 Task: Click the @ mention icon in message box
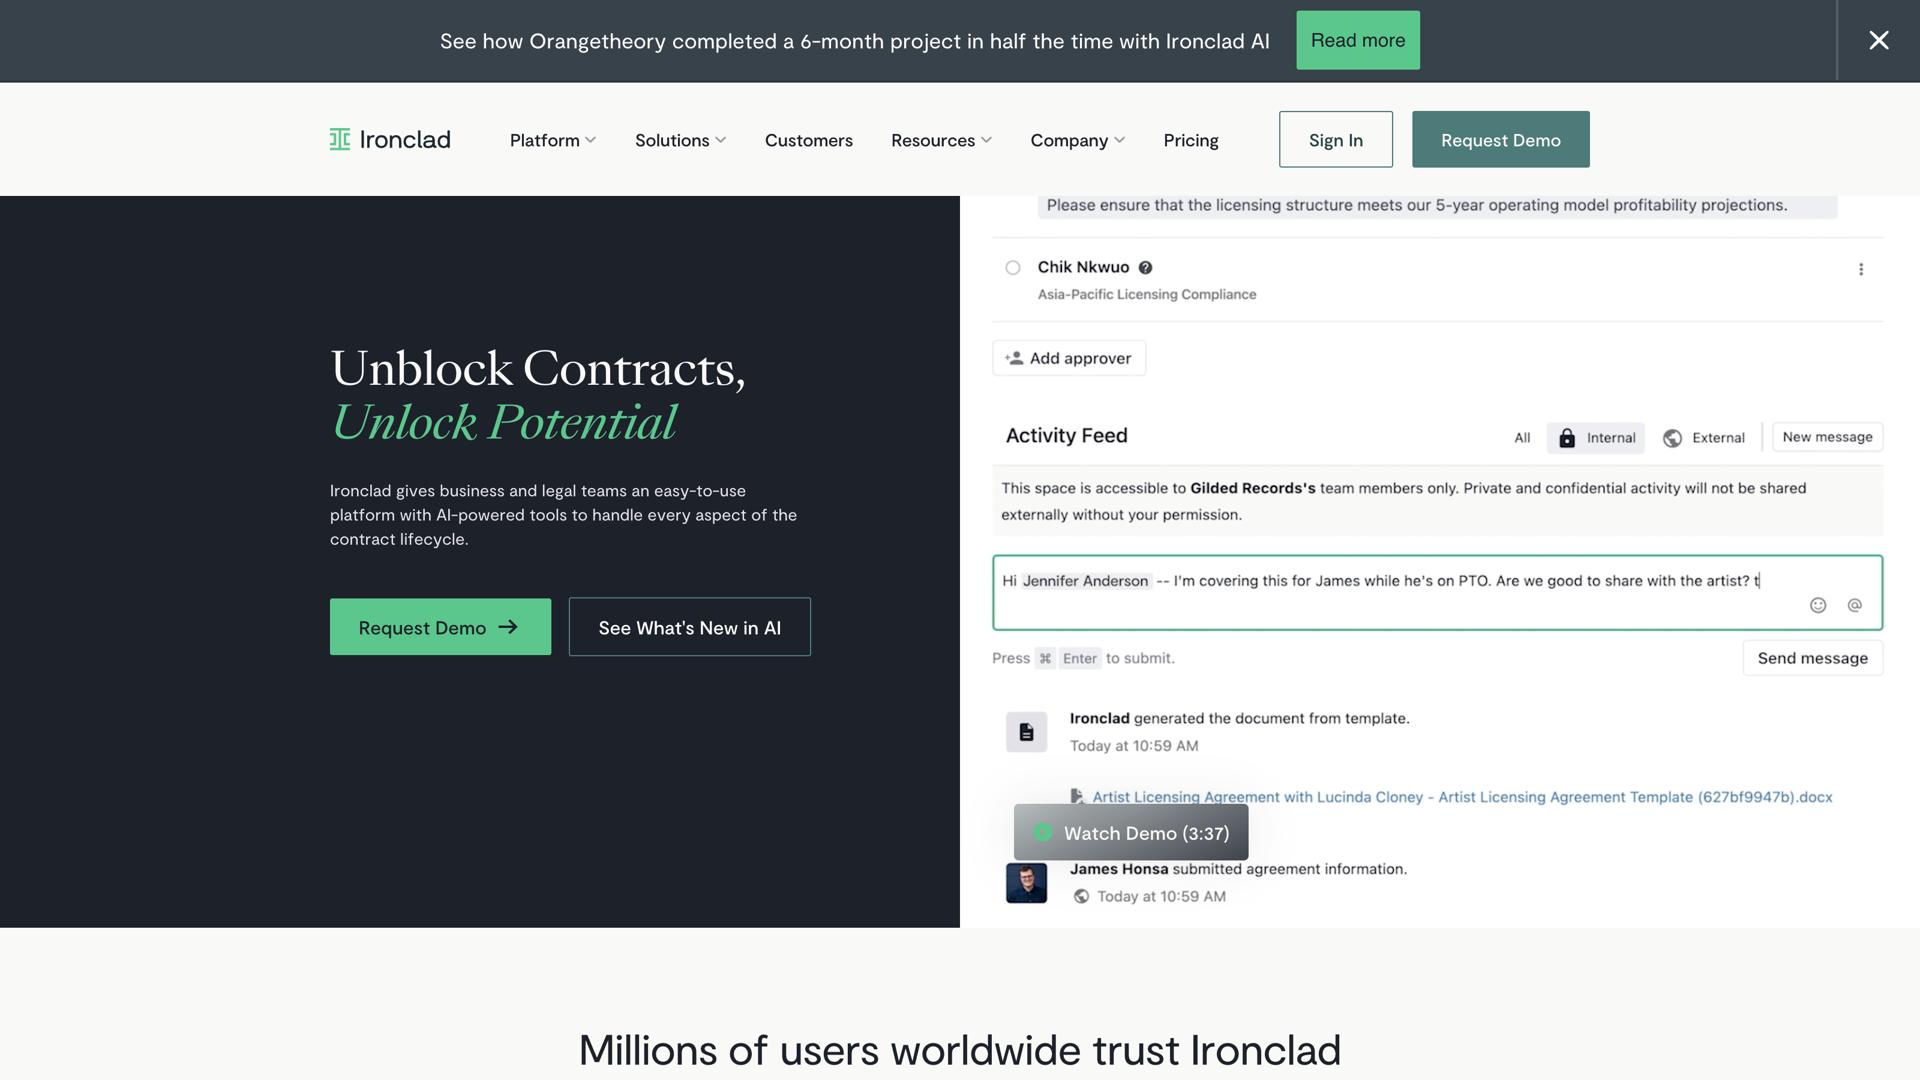[1854, 605]
